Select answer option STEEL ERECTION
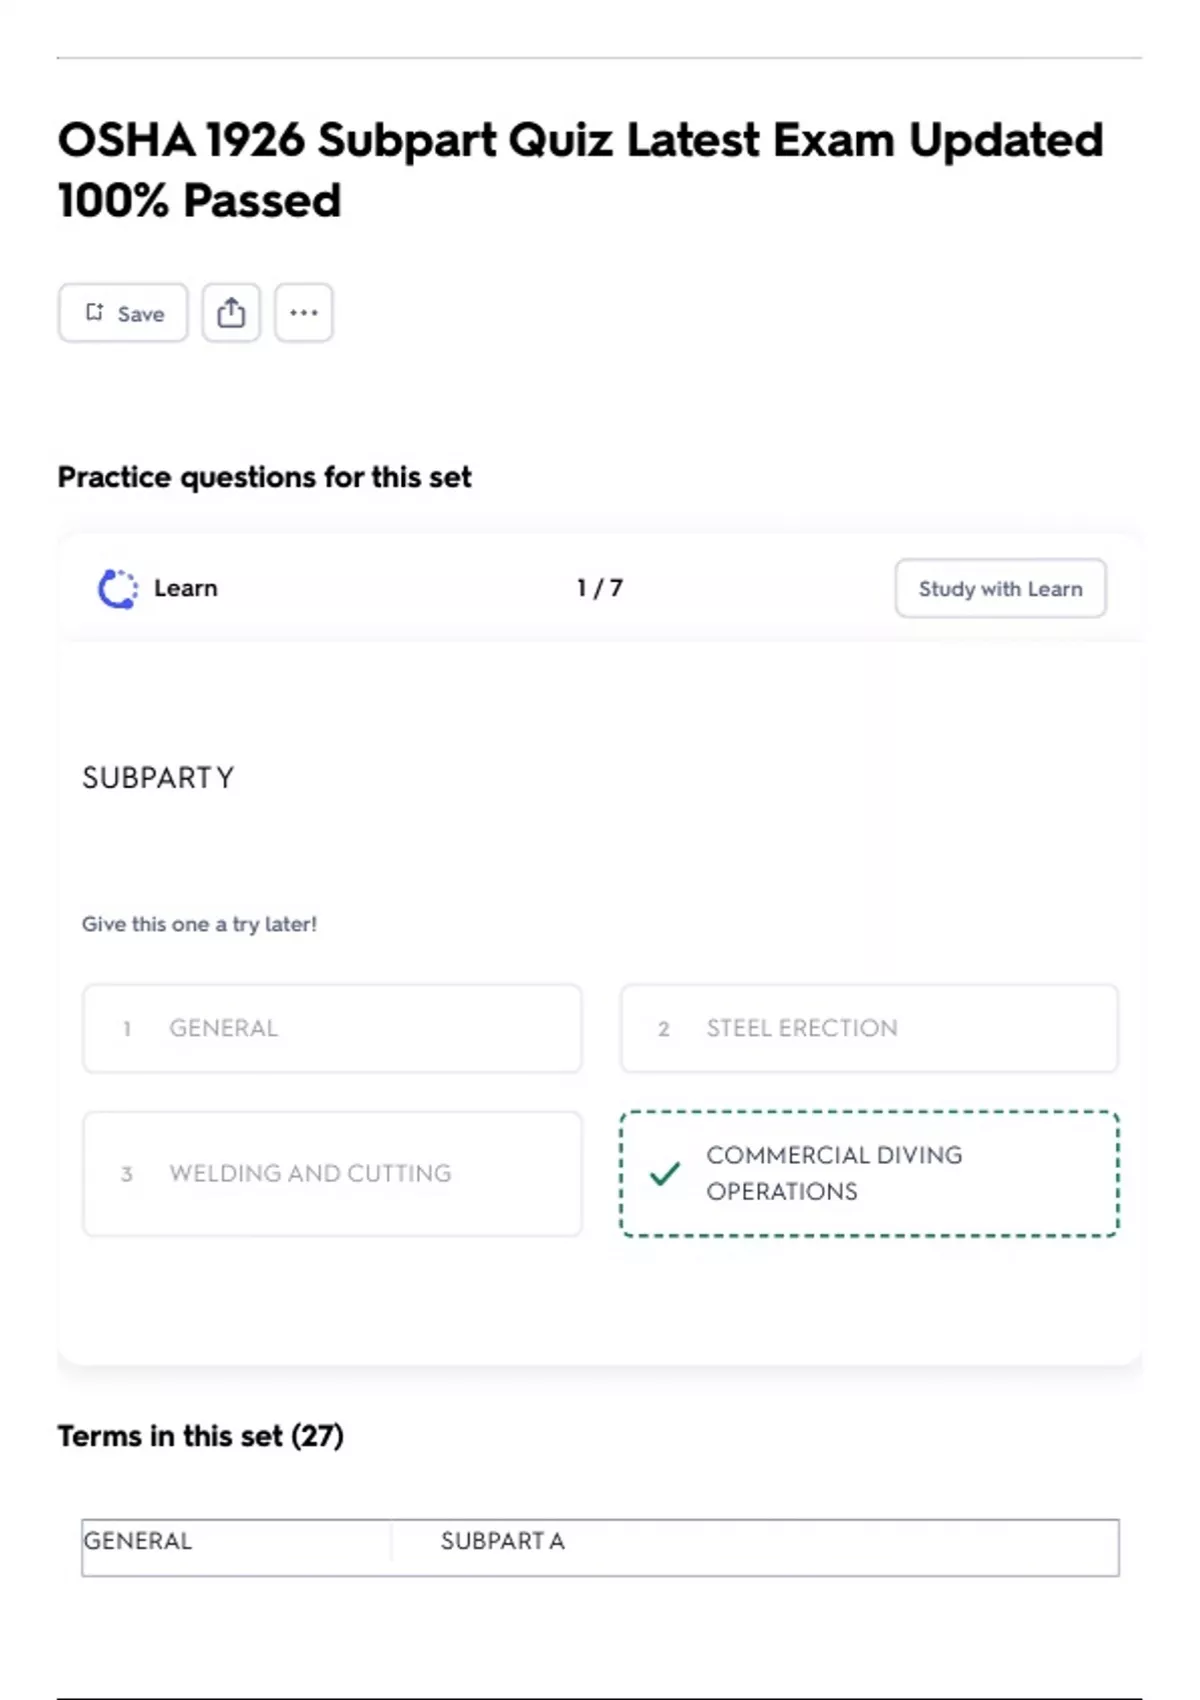1200x1700 pixels. 868,1028
